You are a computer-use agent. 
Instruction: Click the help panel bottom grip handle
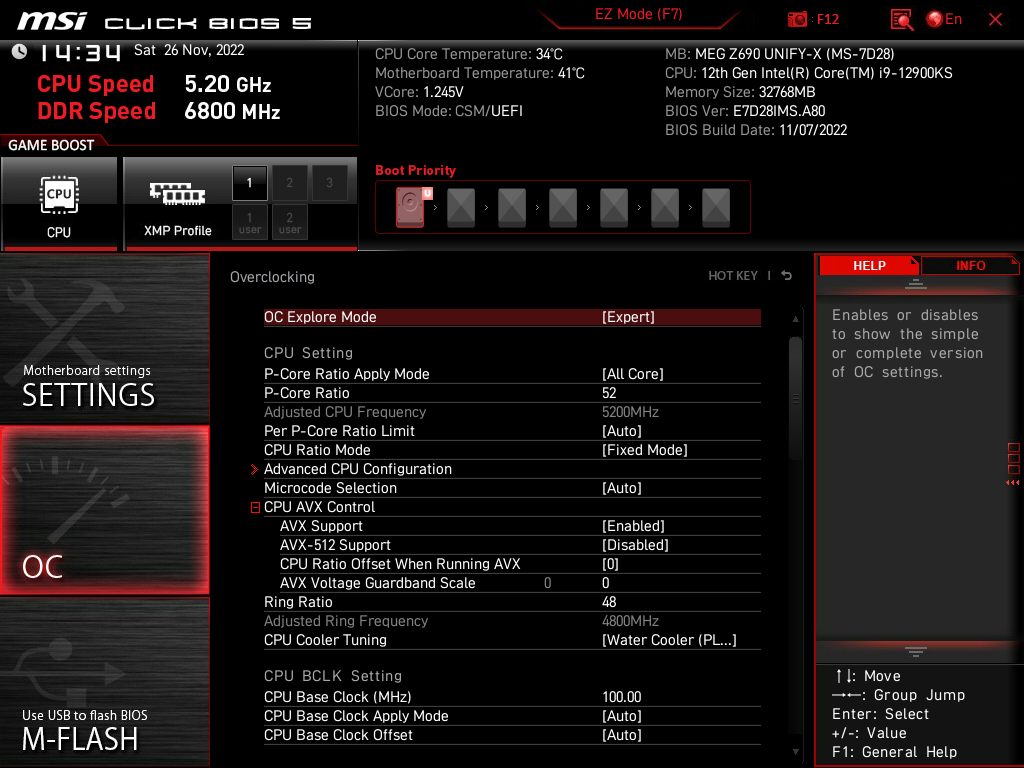pyautogui.click(x=916, y=652)
